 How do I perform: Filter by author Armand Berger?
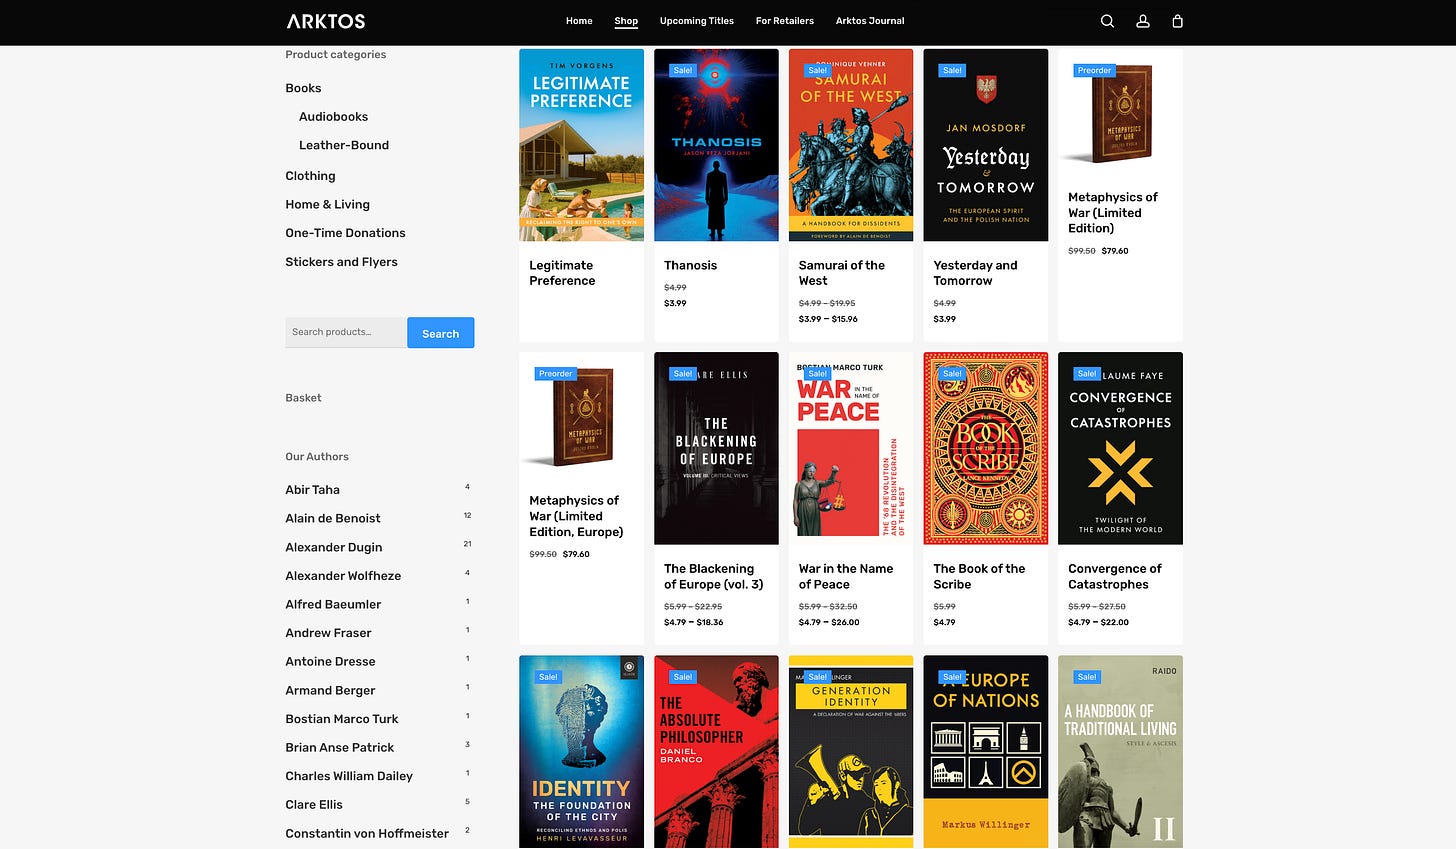(330, 690)
